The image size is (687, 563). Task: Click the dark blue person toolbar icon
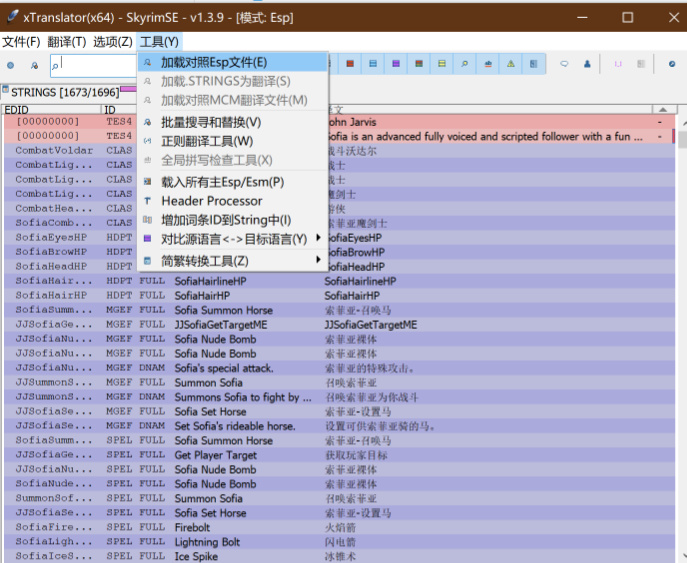587,64
